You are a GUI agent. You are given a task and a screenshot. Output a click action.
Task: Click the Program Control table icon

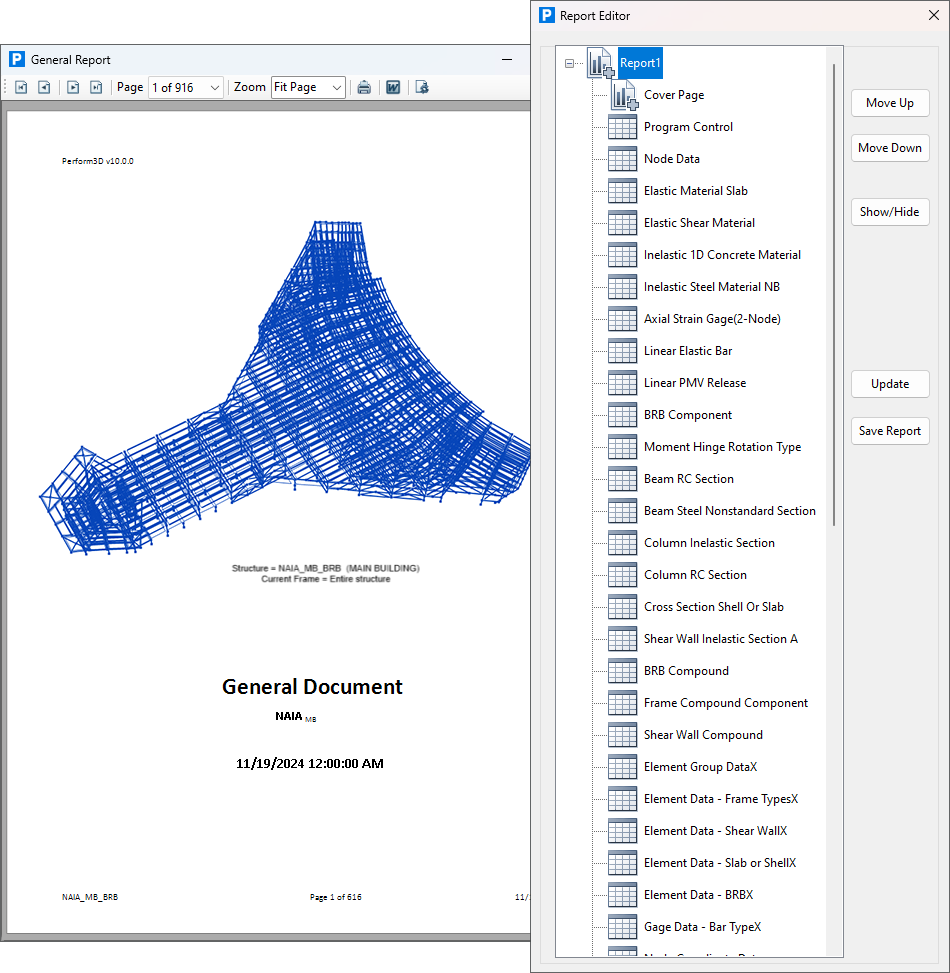click(622, 127)
